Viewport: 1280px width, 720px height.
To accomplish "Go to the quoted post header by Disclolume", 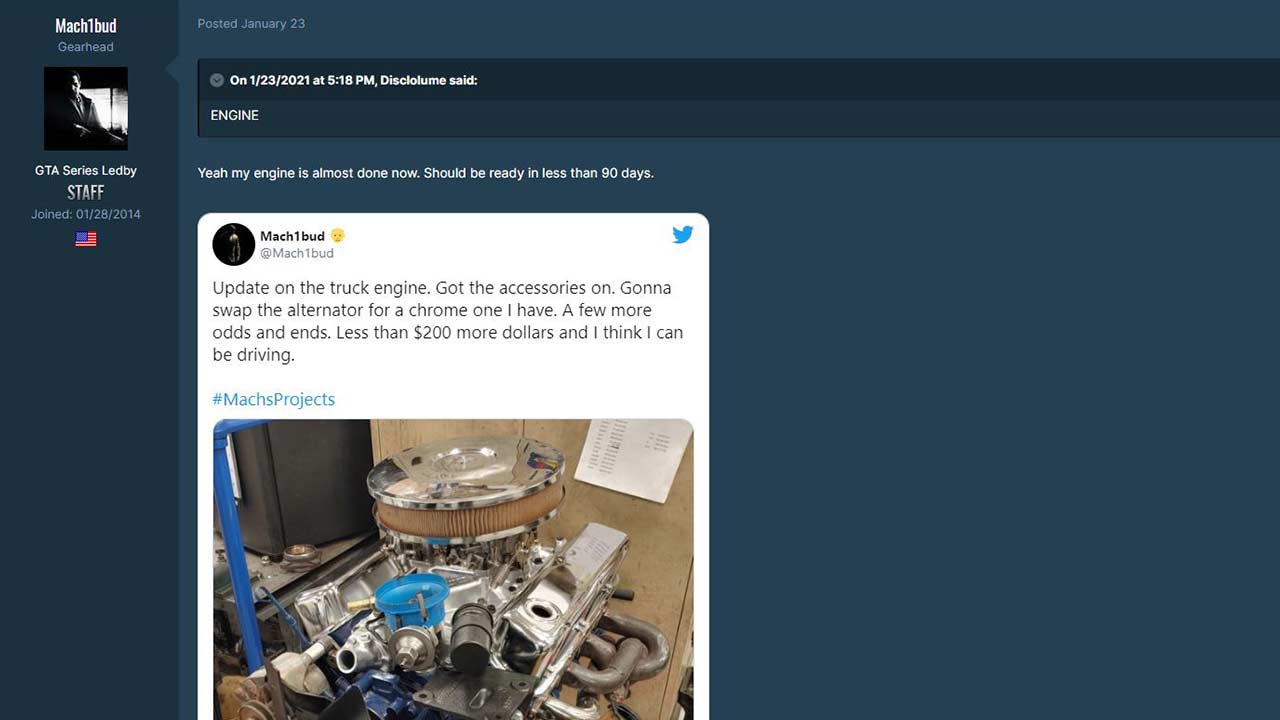I will tap(353, 80).
